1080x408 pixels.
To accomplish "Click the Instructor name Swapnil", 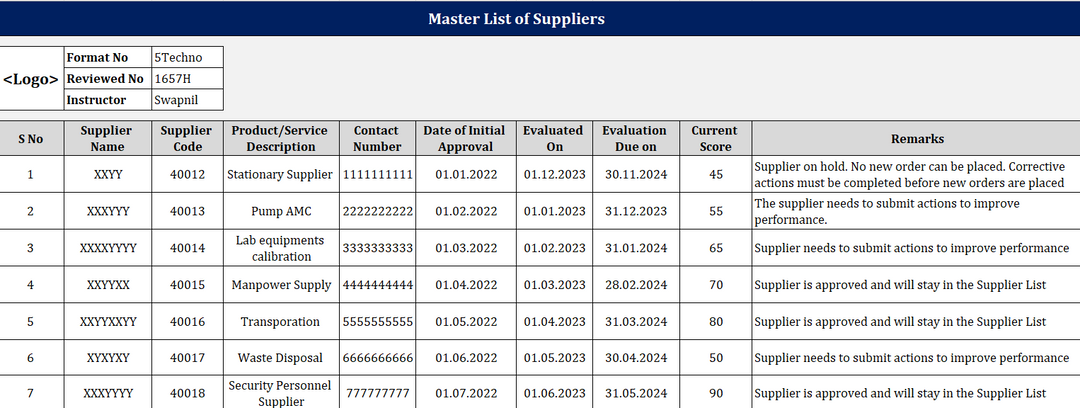I will [x=174, y=100].
